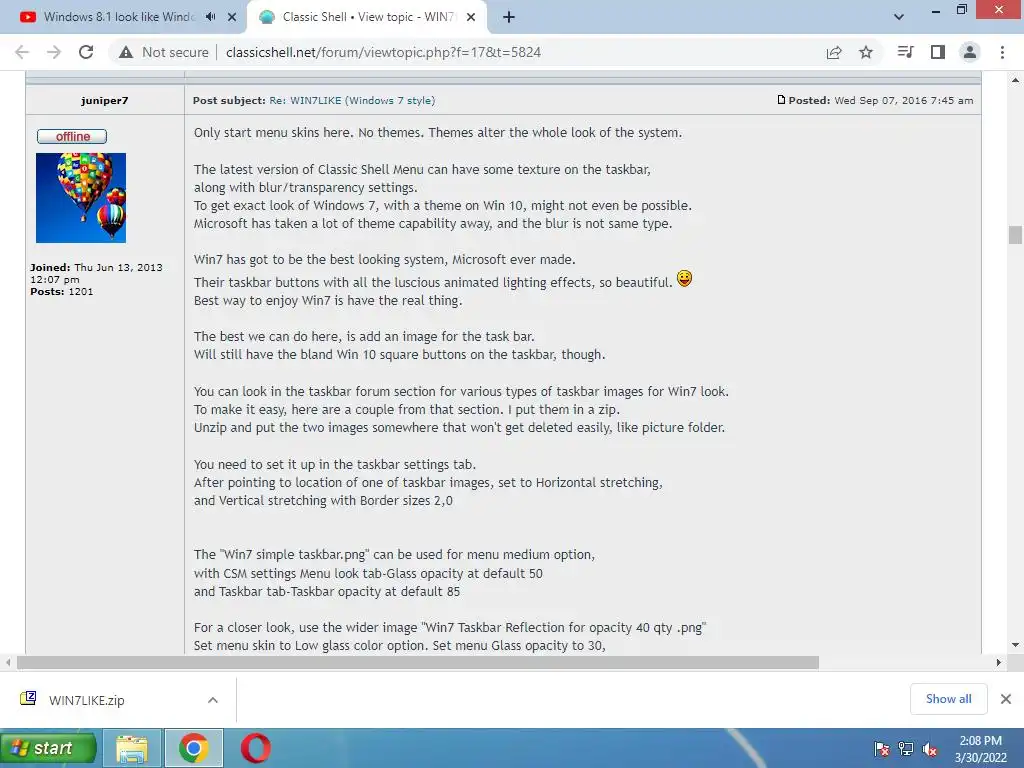Click 'Best way to enjoy Win7' line
The image size is (1024, 768).
(x=328, y=300)
